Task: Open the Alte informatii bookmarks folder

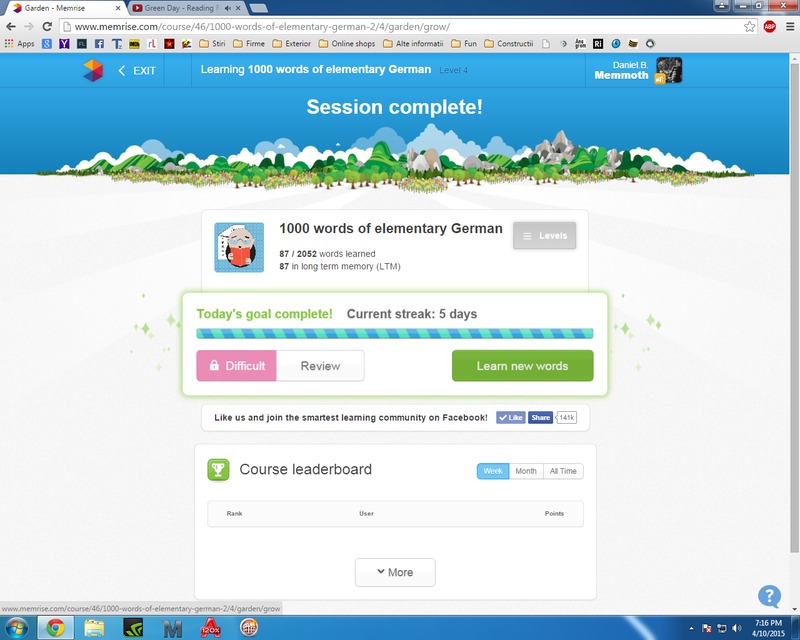Action: point(413,43)
